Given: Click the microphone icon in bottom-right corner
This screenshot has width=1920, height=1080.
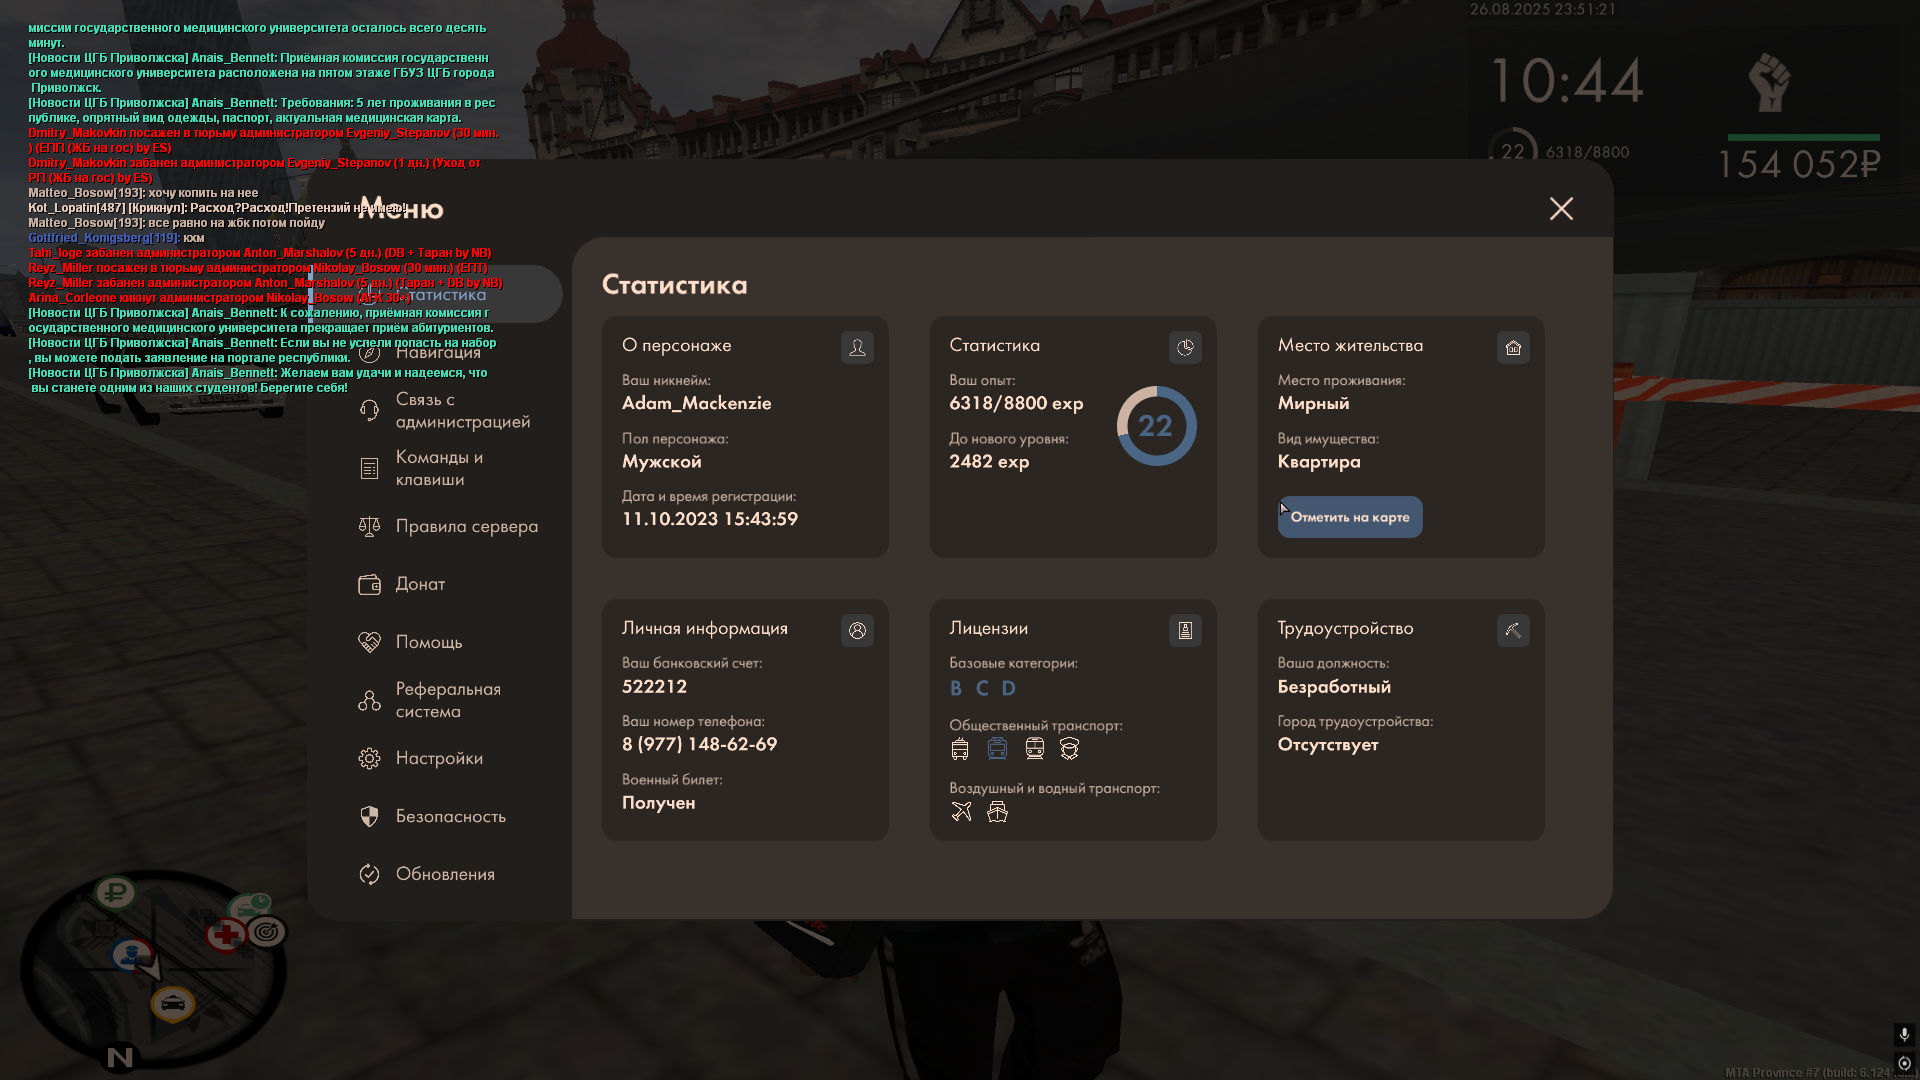Looking at the screenshot, I should (x=1903, y=1034).
